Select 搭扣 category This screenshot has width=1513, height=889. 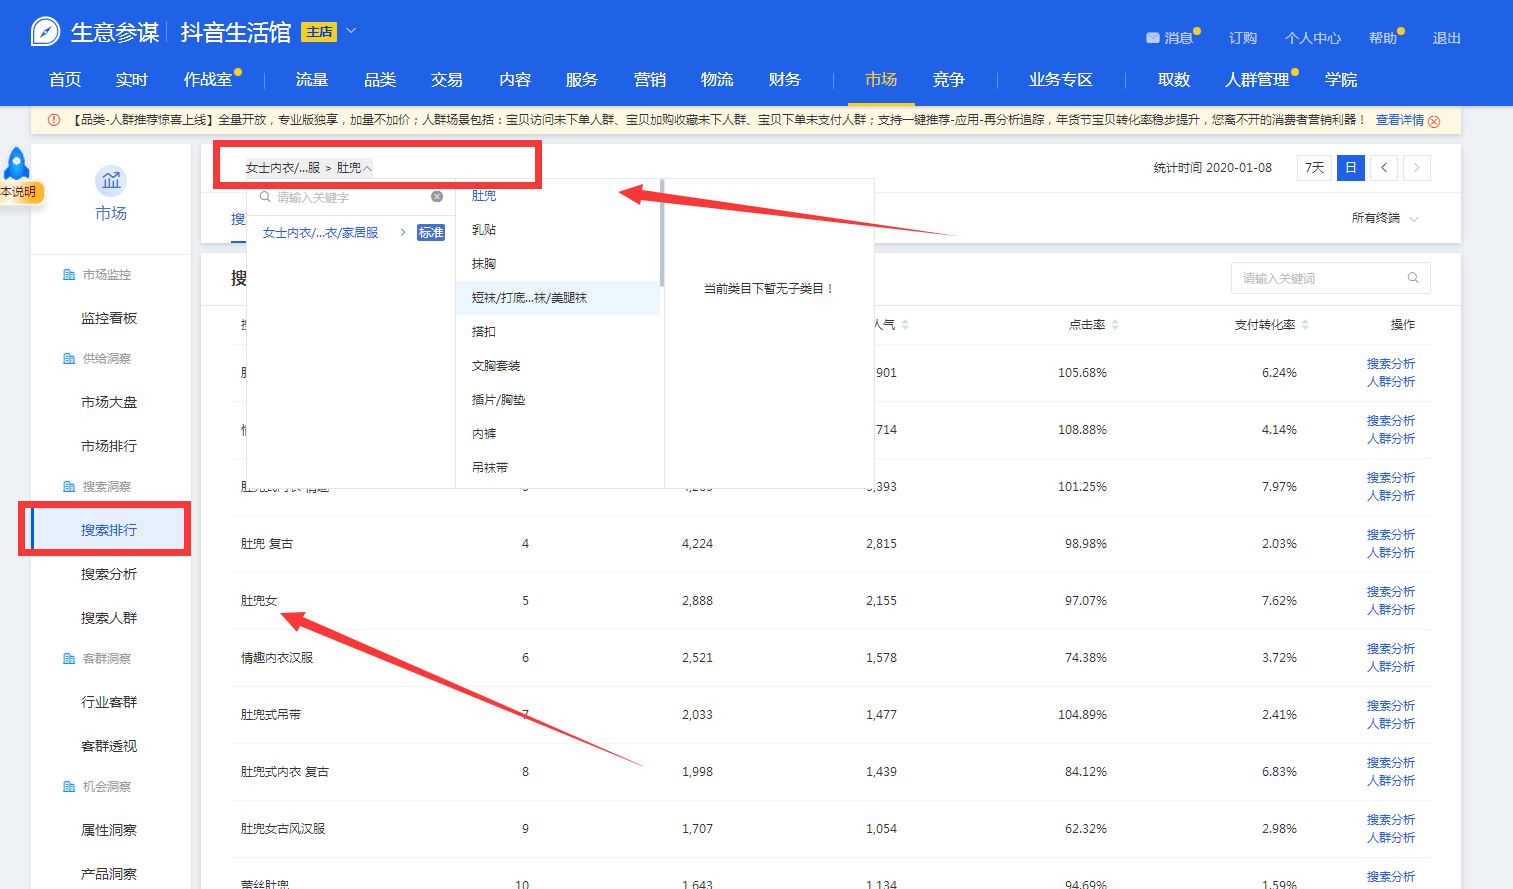(x=484, y=332)
